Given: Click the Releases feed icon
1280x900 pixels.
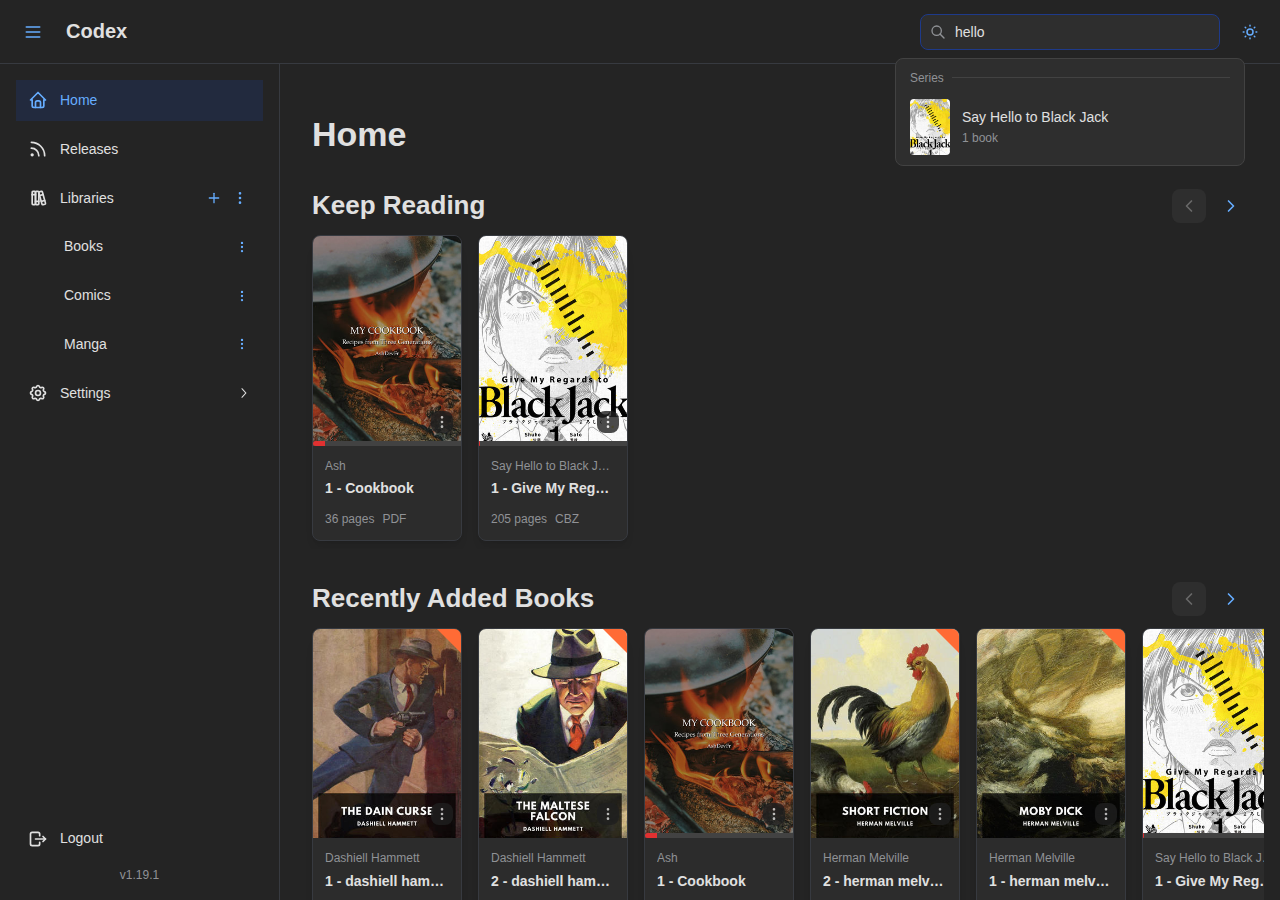Looking at the screenshot, I should click(x=38, y=149).
